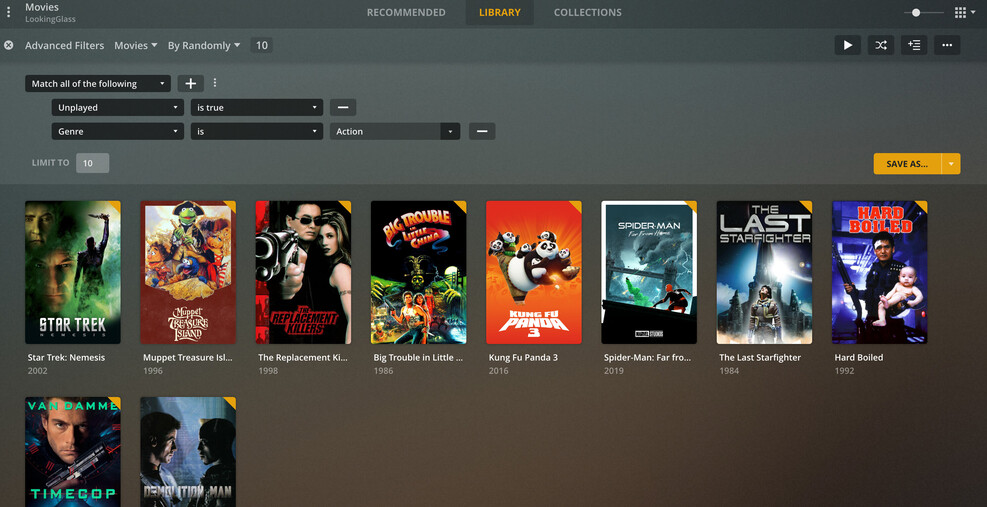Click the LookingGlass server name
The image size is (987, 507).
pos(50,20)
